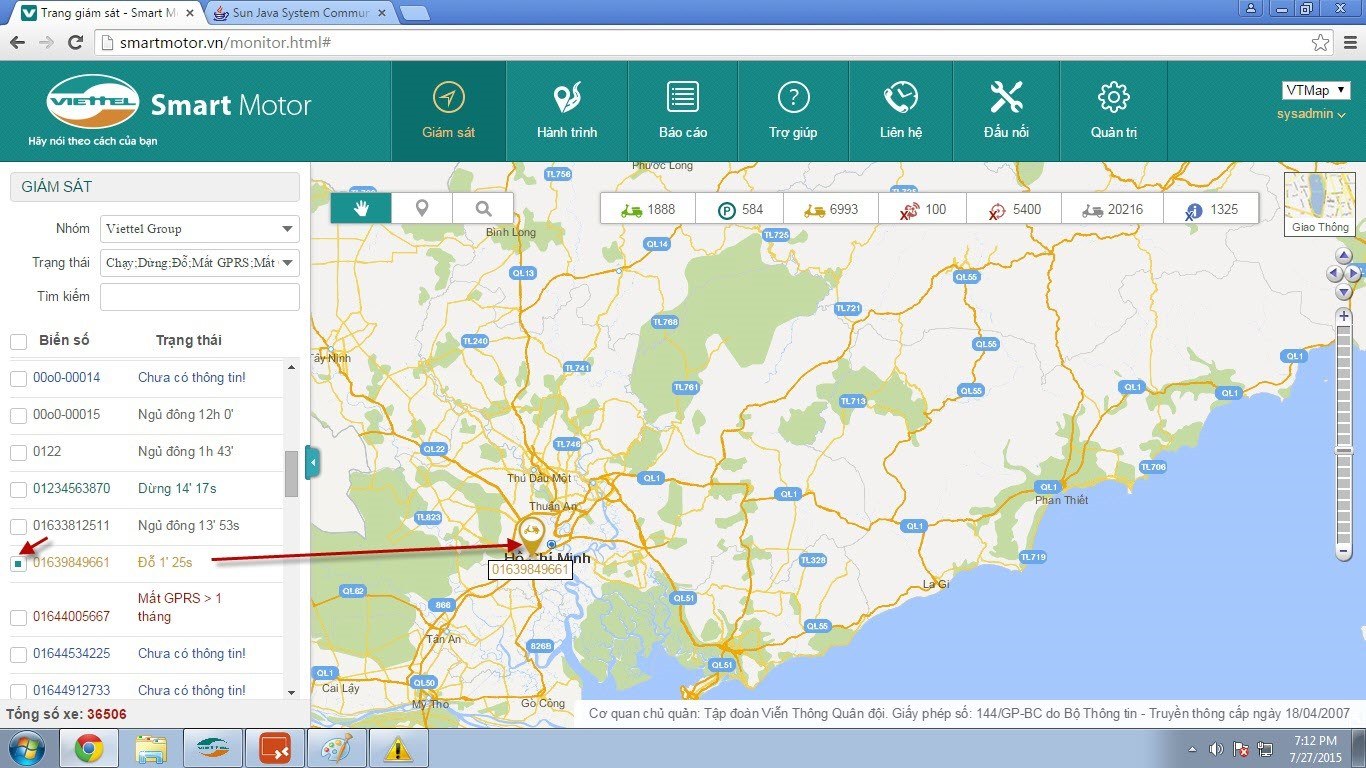Open the Hành trình menu
The width and height of the screenshot is (1366, 768).
567,111
